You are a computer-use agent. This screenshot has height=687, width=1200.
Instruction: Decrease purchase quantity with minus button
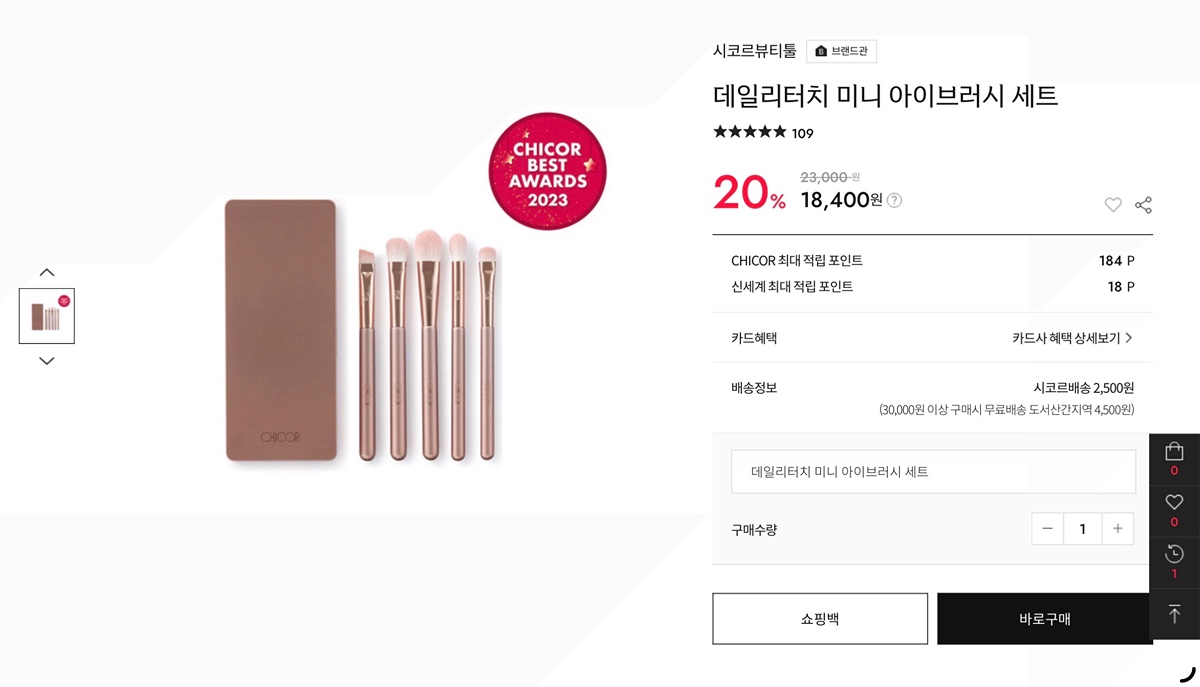point(1047,529)
